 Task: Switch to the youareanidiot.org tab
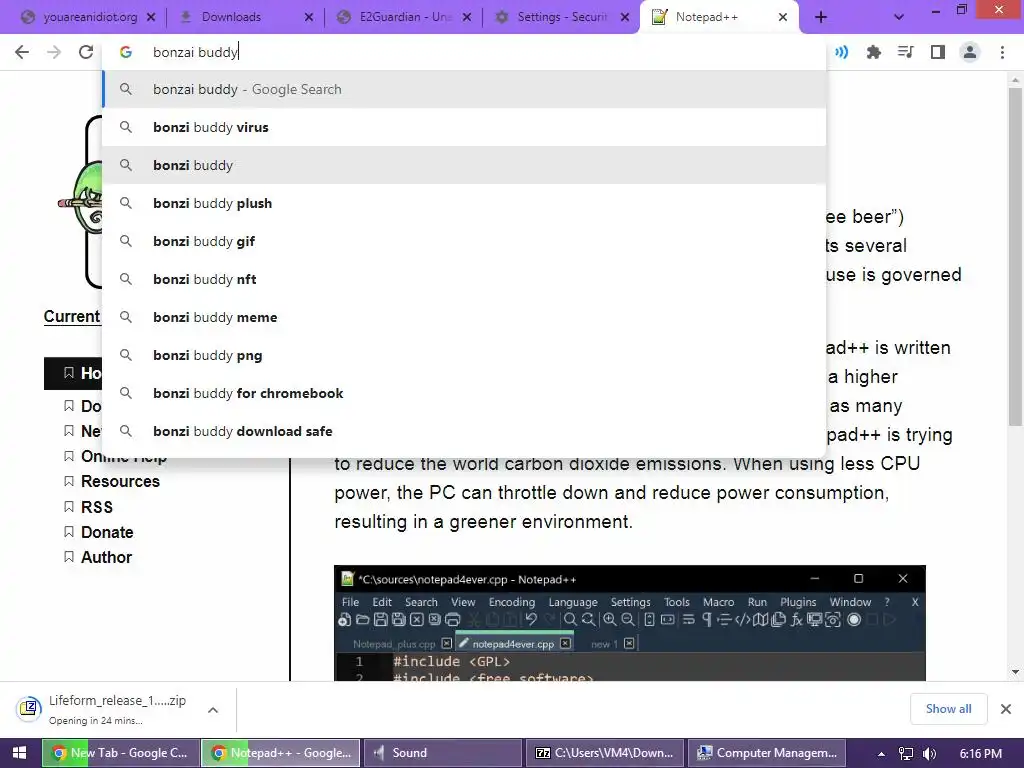[88, 18]
